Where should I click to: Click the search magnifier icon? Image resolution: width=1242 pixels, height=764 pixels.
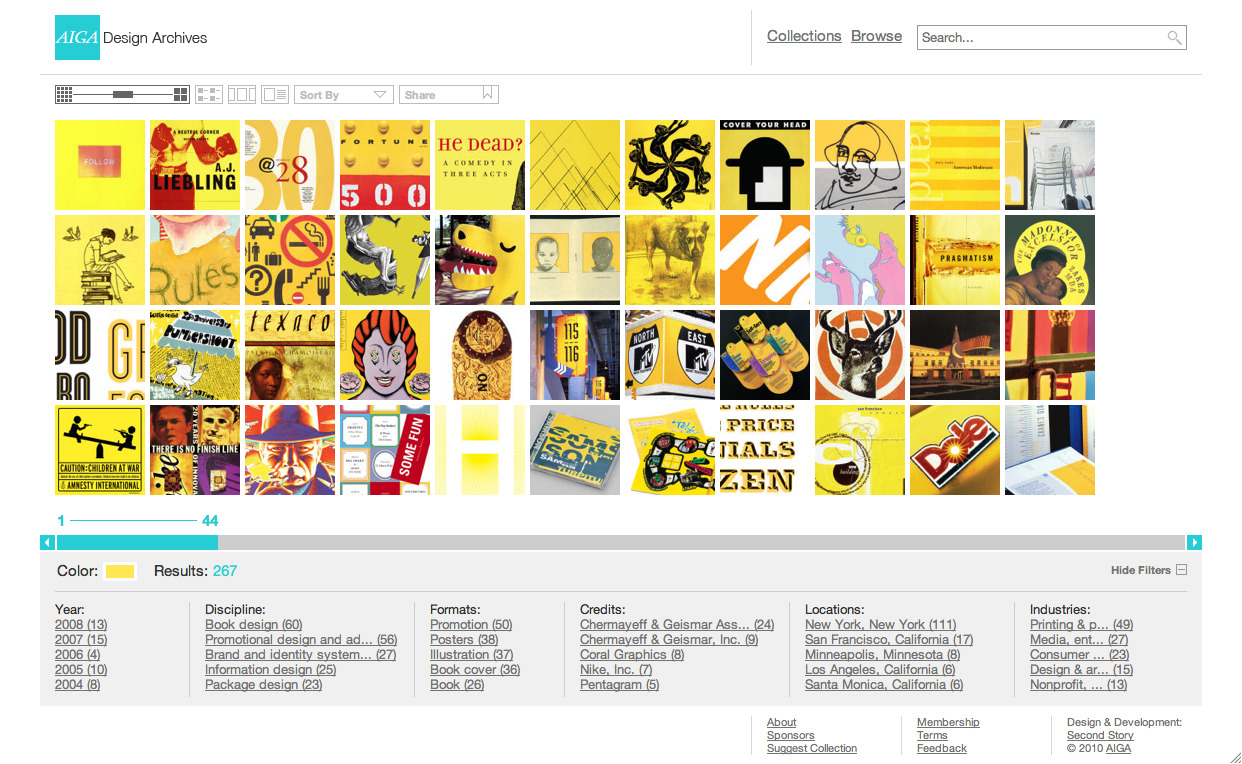click(x=1174, y=38)
